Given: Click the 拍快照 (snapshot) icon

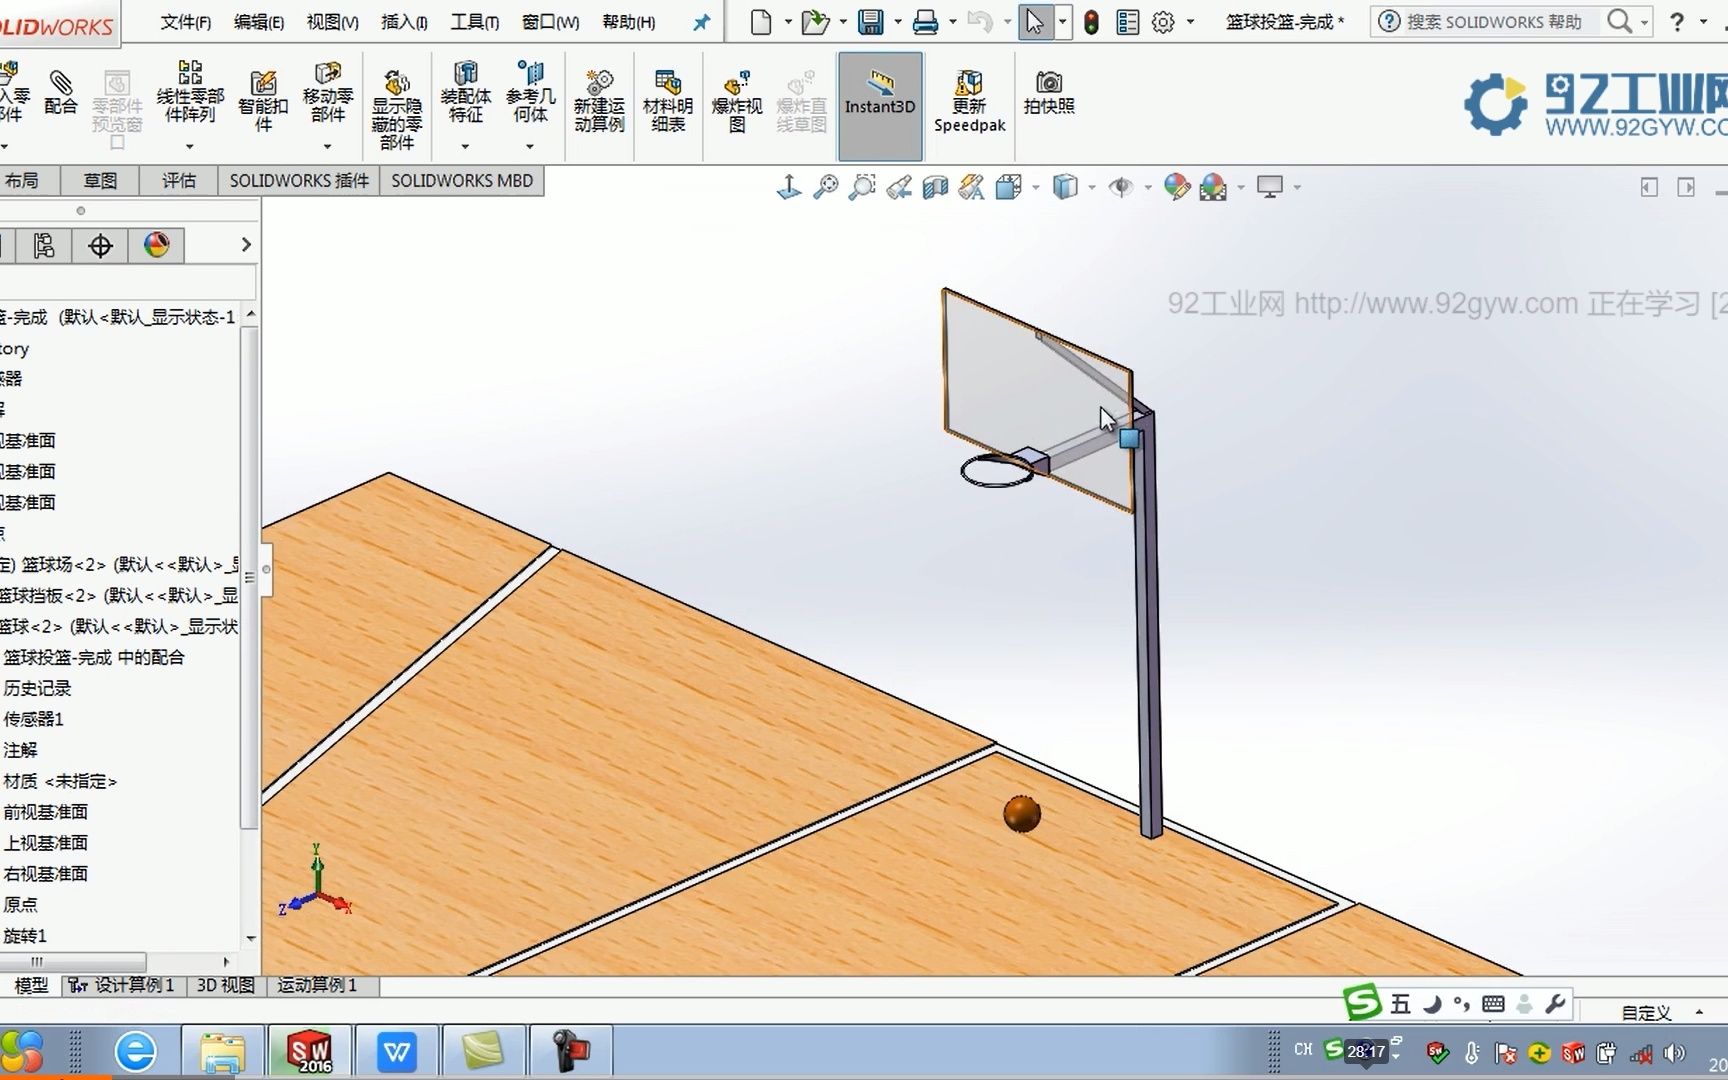Looking at the screenshot, I should [1047, 97].
